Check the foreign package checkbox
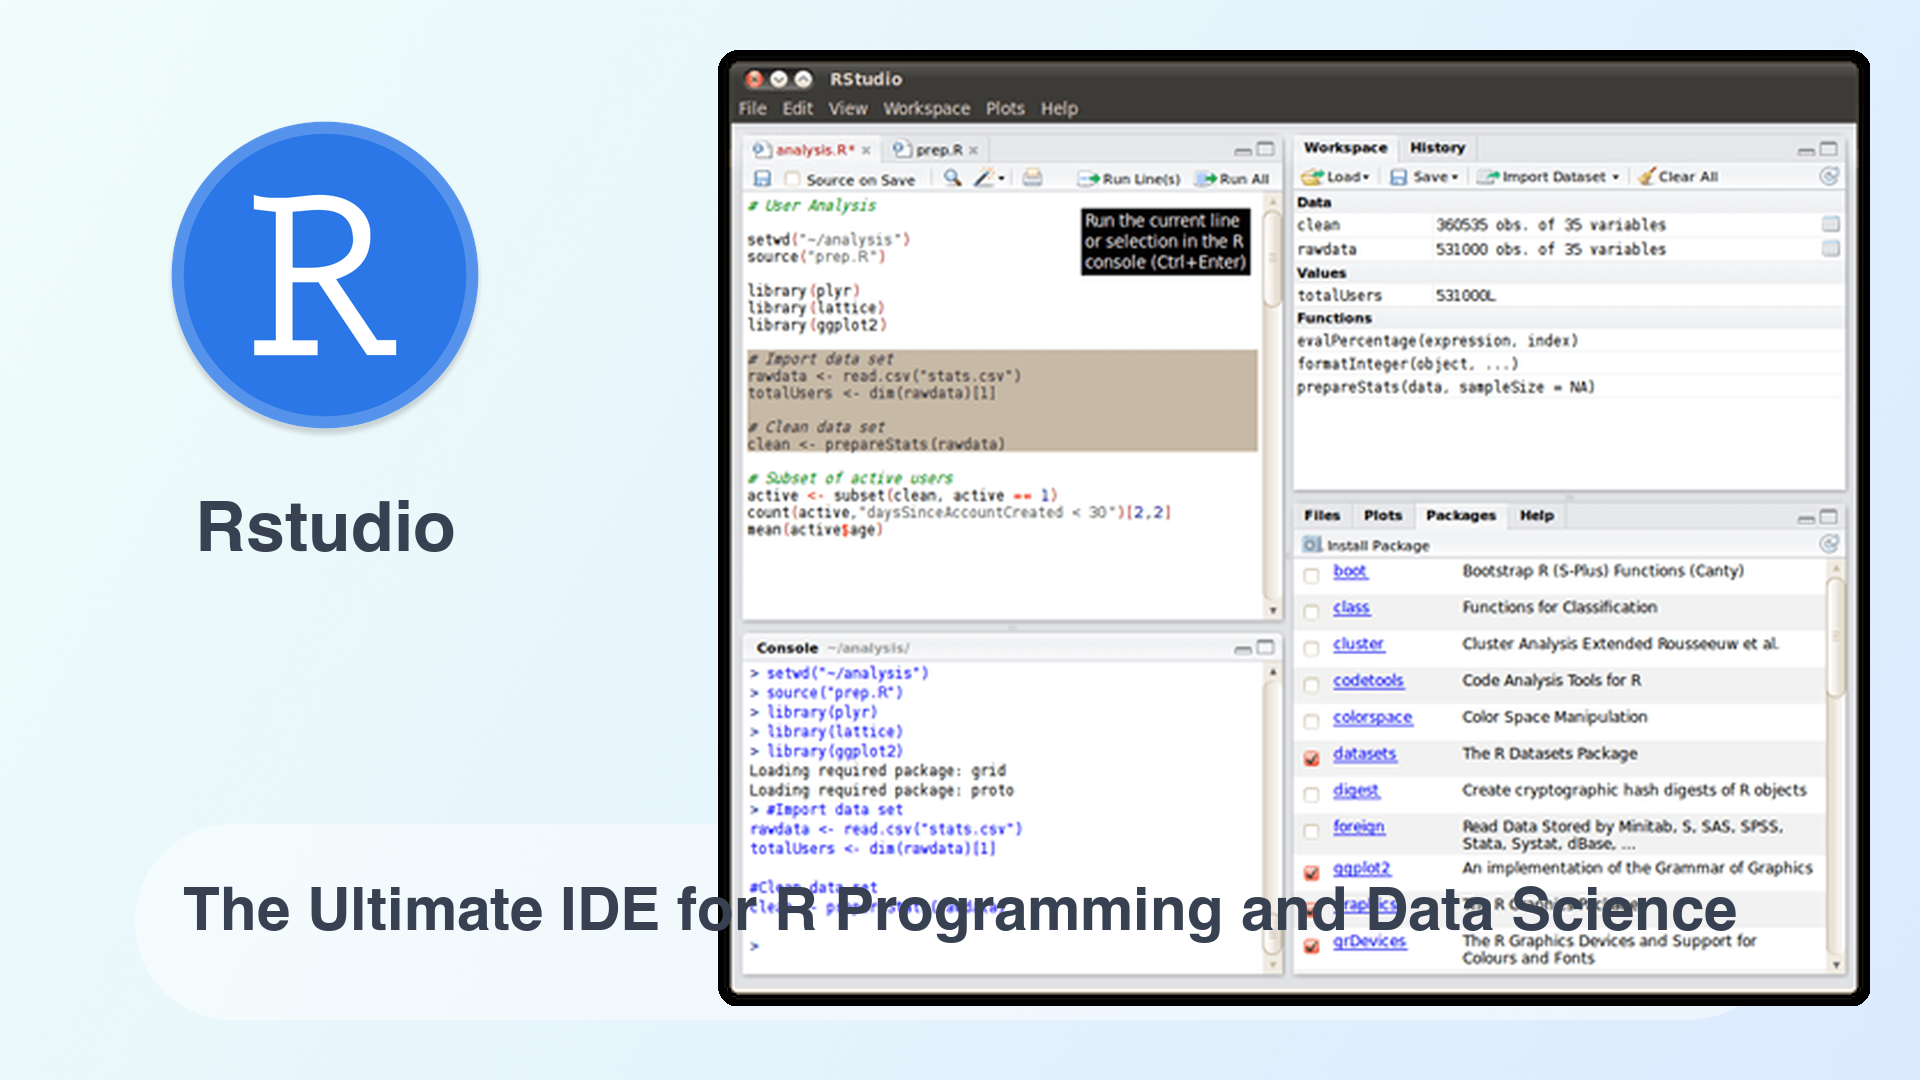 [1311, 831]
